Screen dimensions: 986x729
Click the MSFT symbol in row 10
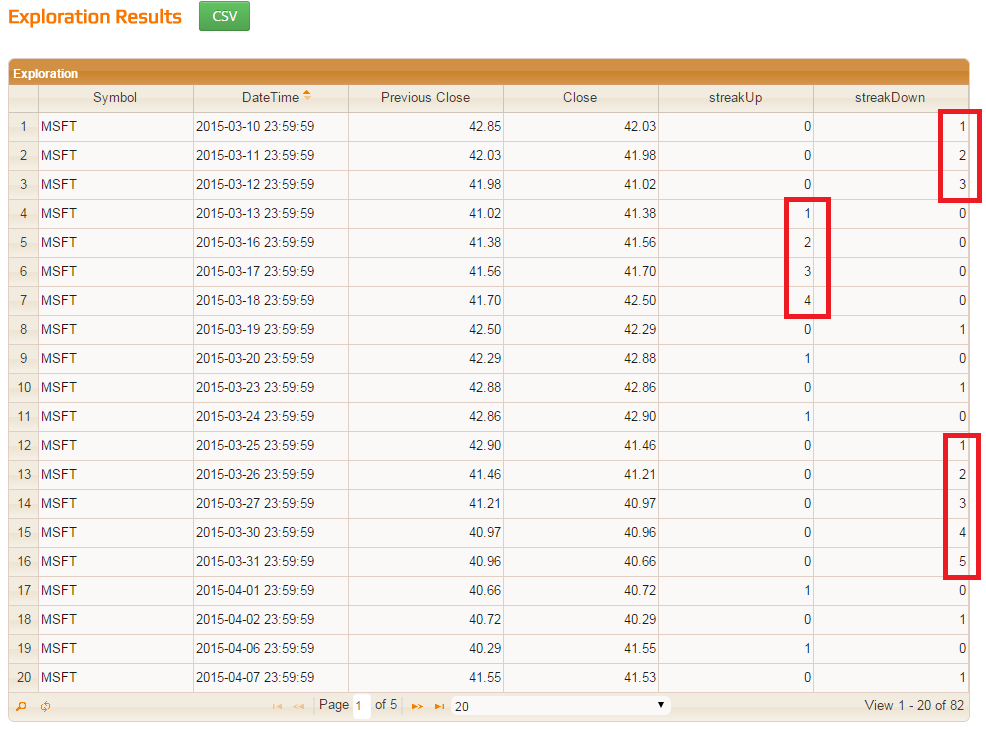click(x=59, y=387)
